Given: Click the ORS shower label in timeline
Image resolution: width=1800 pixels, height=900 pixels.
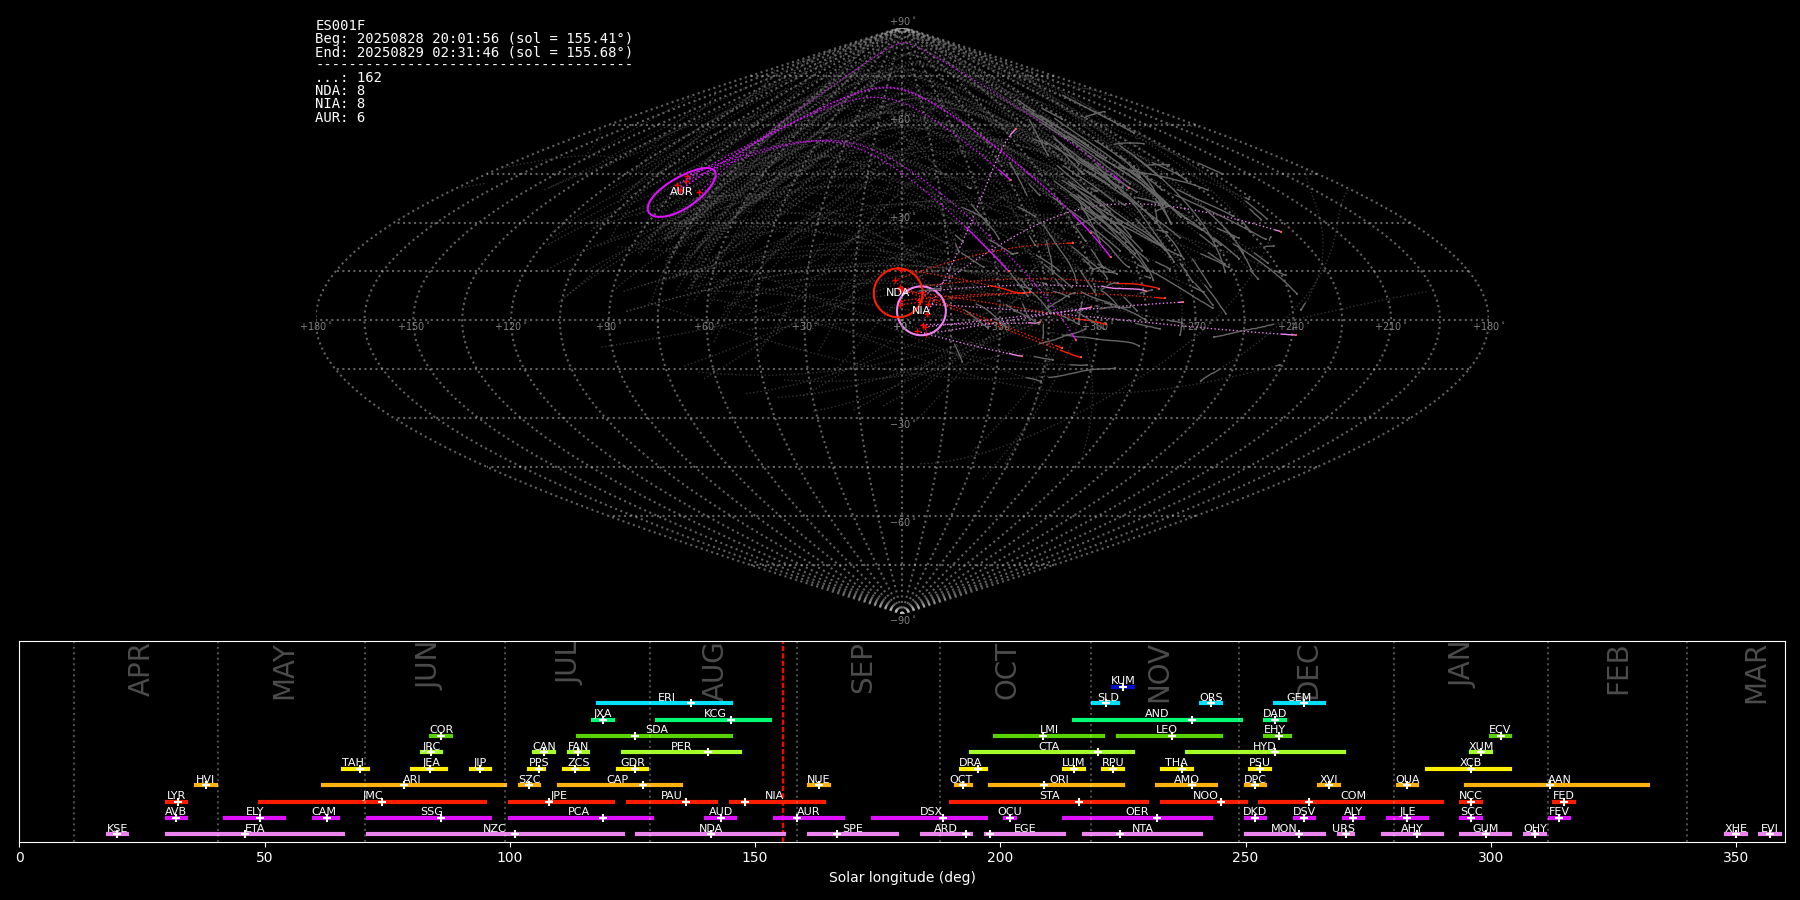Looking at the screenshot, I should (1211, 698).
